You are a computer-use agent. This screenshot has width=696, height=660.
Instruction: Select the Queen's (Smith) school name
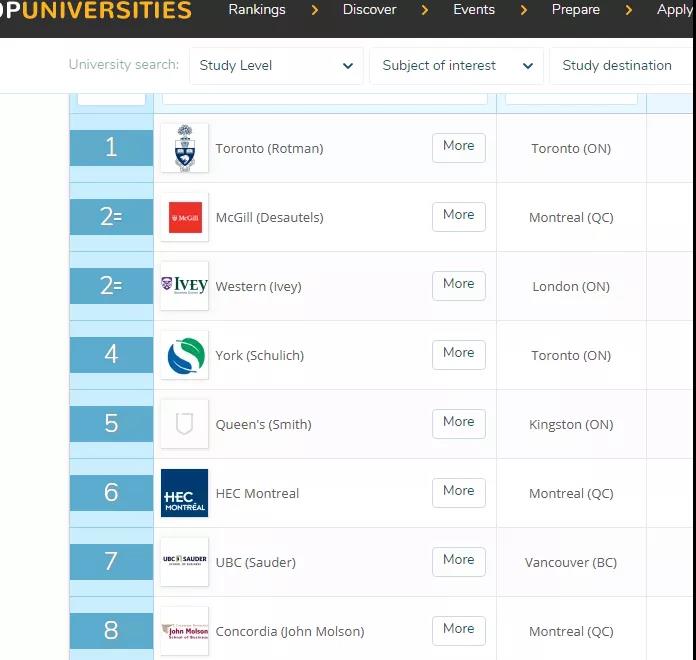(x=263, y=425)
